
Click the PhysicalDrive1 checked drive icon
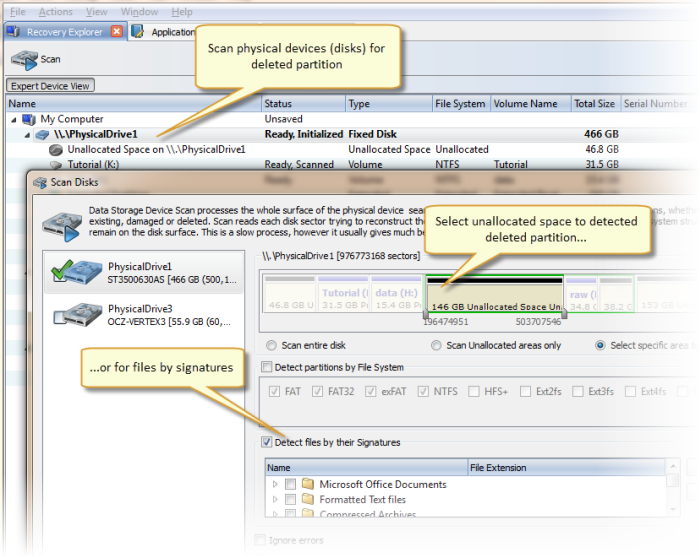pyautogui.click(x=76, y=272)
